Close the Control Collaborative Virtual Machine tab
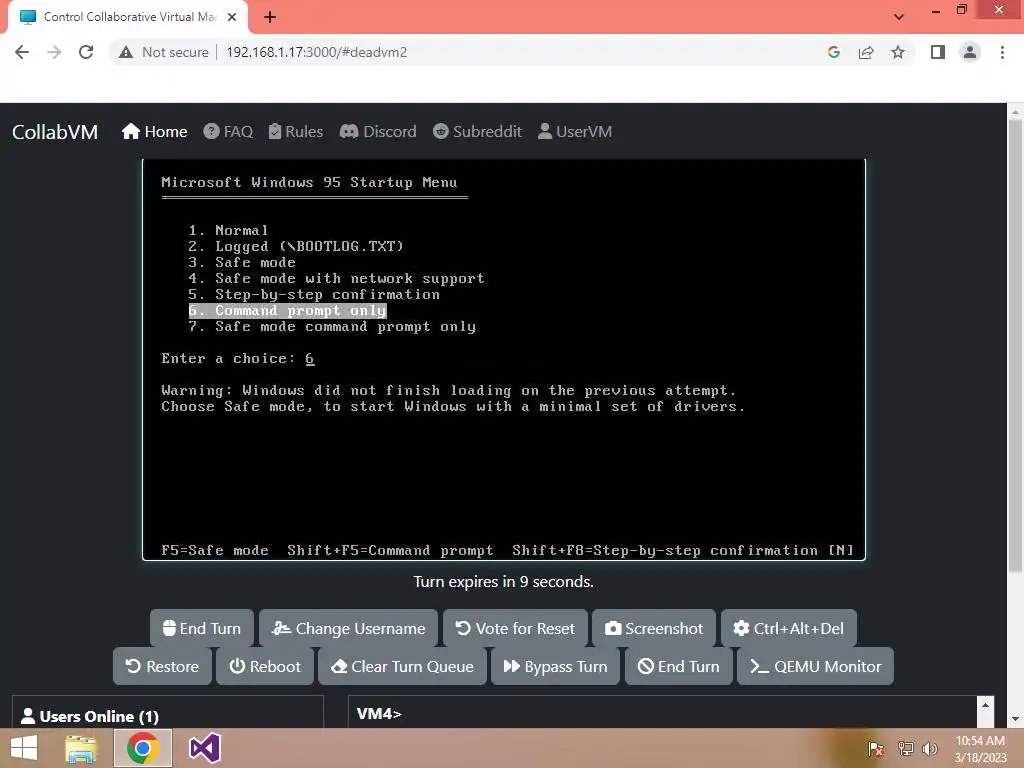The width and height of the screenshot is (1024, 768). coord(232,17)
